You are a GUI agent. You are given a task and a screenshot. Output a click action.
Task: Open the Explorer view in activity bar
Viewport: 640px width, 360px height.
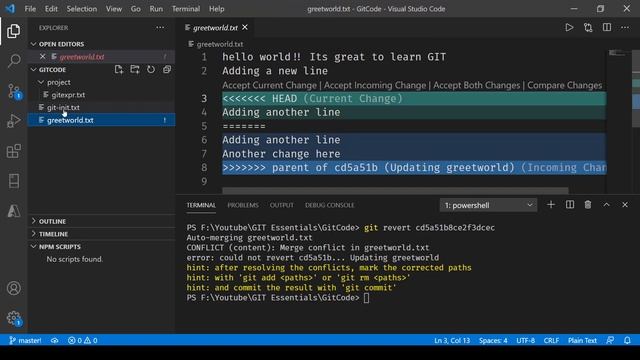coord(13,31)
